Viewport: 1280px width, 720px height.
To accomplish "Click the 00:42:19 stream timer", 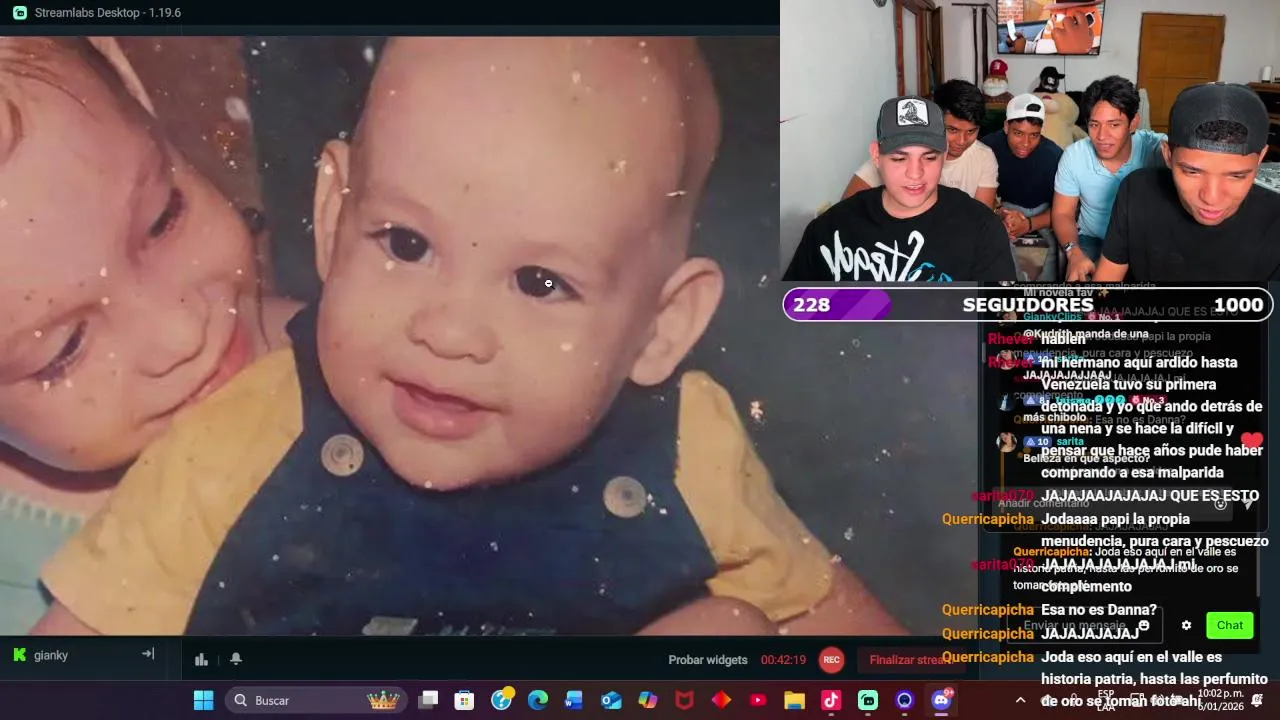I will 783,660.
